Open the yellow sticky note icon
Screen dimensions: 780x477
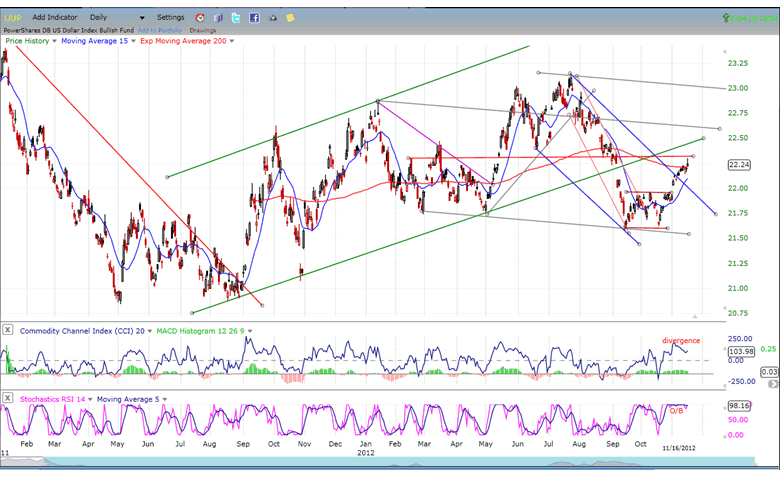290,18
